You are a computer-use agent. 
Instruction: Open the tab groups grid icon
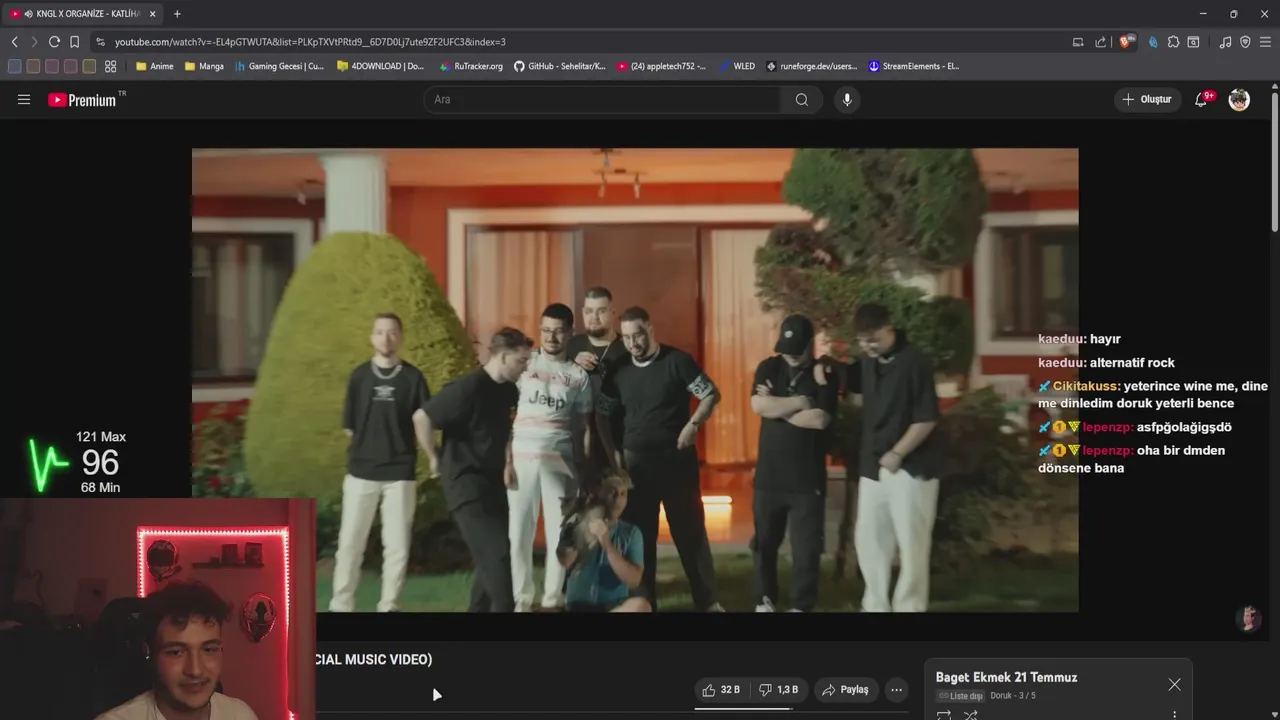[110, 66]
